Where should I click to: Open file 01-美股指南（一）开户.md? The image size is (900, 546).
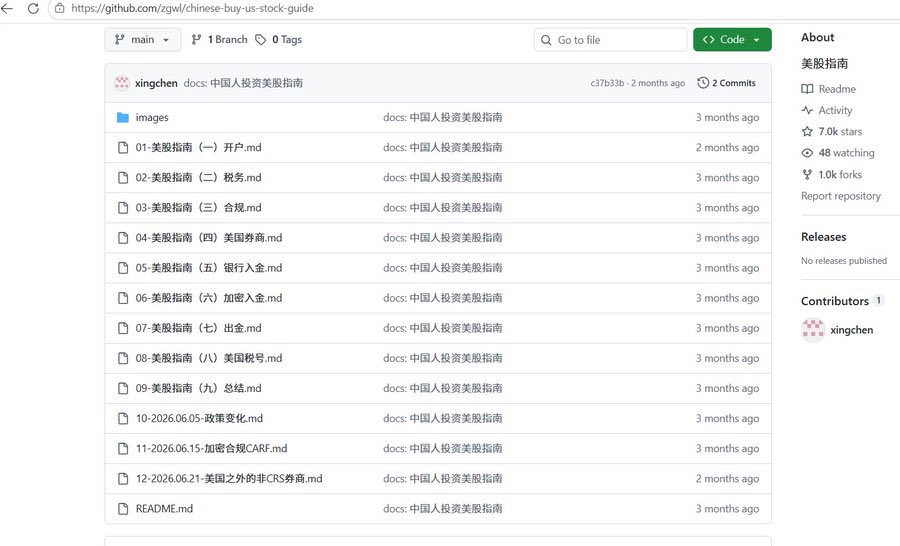click(198, 148)
